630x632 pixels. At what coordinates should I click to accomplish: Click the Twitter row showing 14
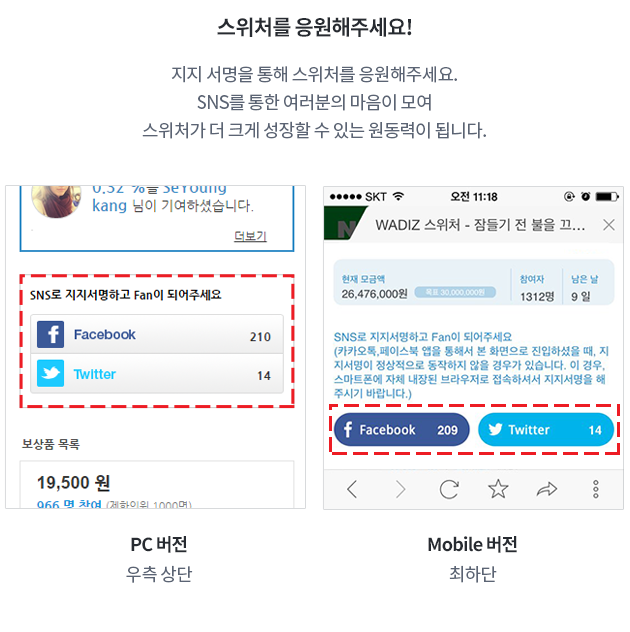tap(157, 374)
